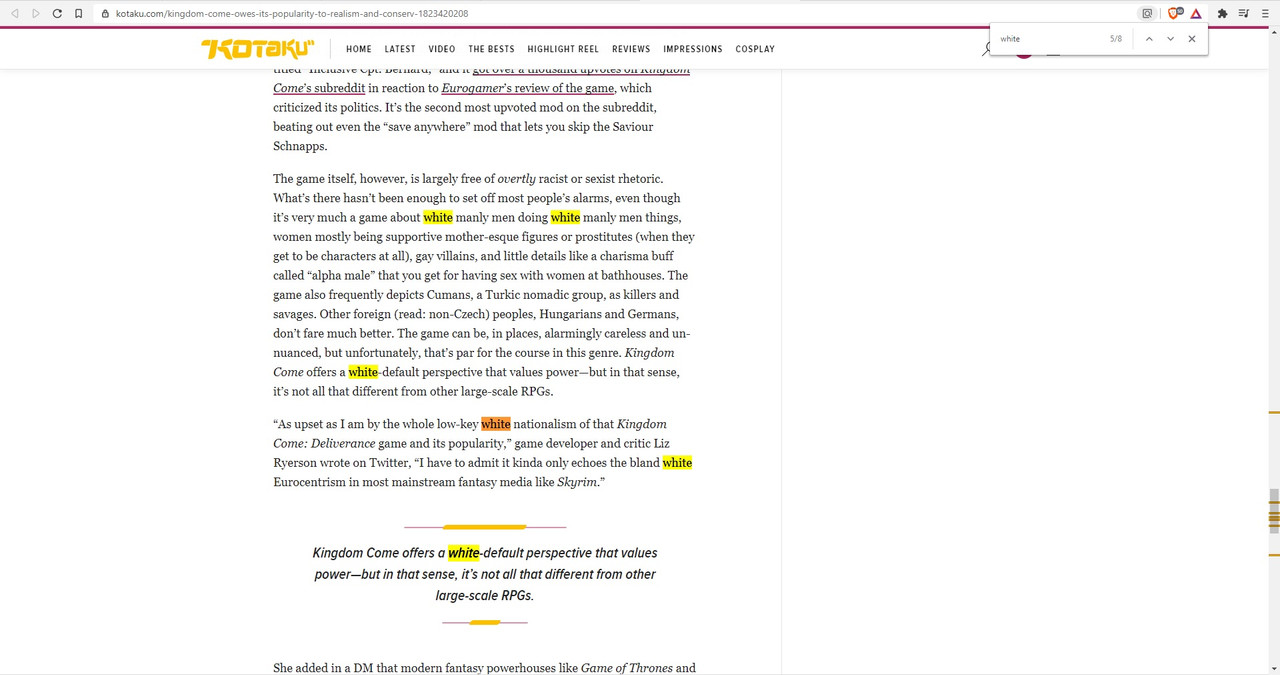The image size is (1280, 675).
Task: Open the COSPLAY nav item
Action: click(x=755, y=49)
